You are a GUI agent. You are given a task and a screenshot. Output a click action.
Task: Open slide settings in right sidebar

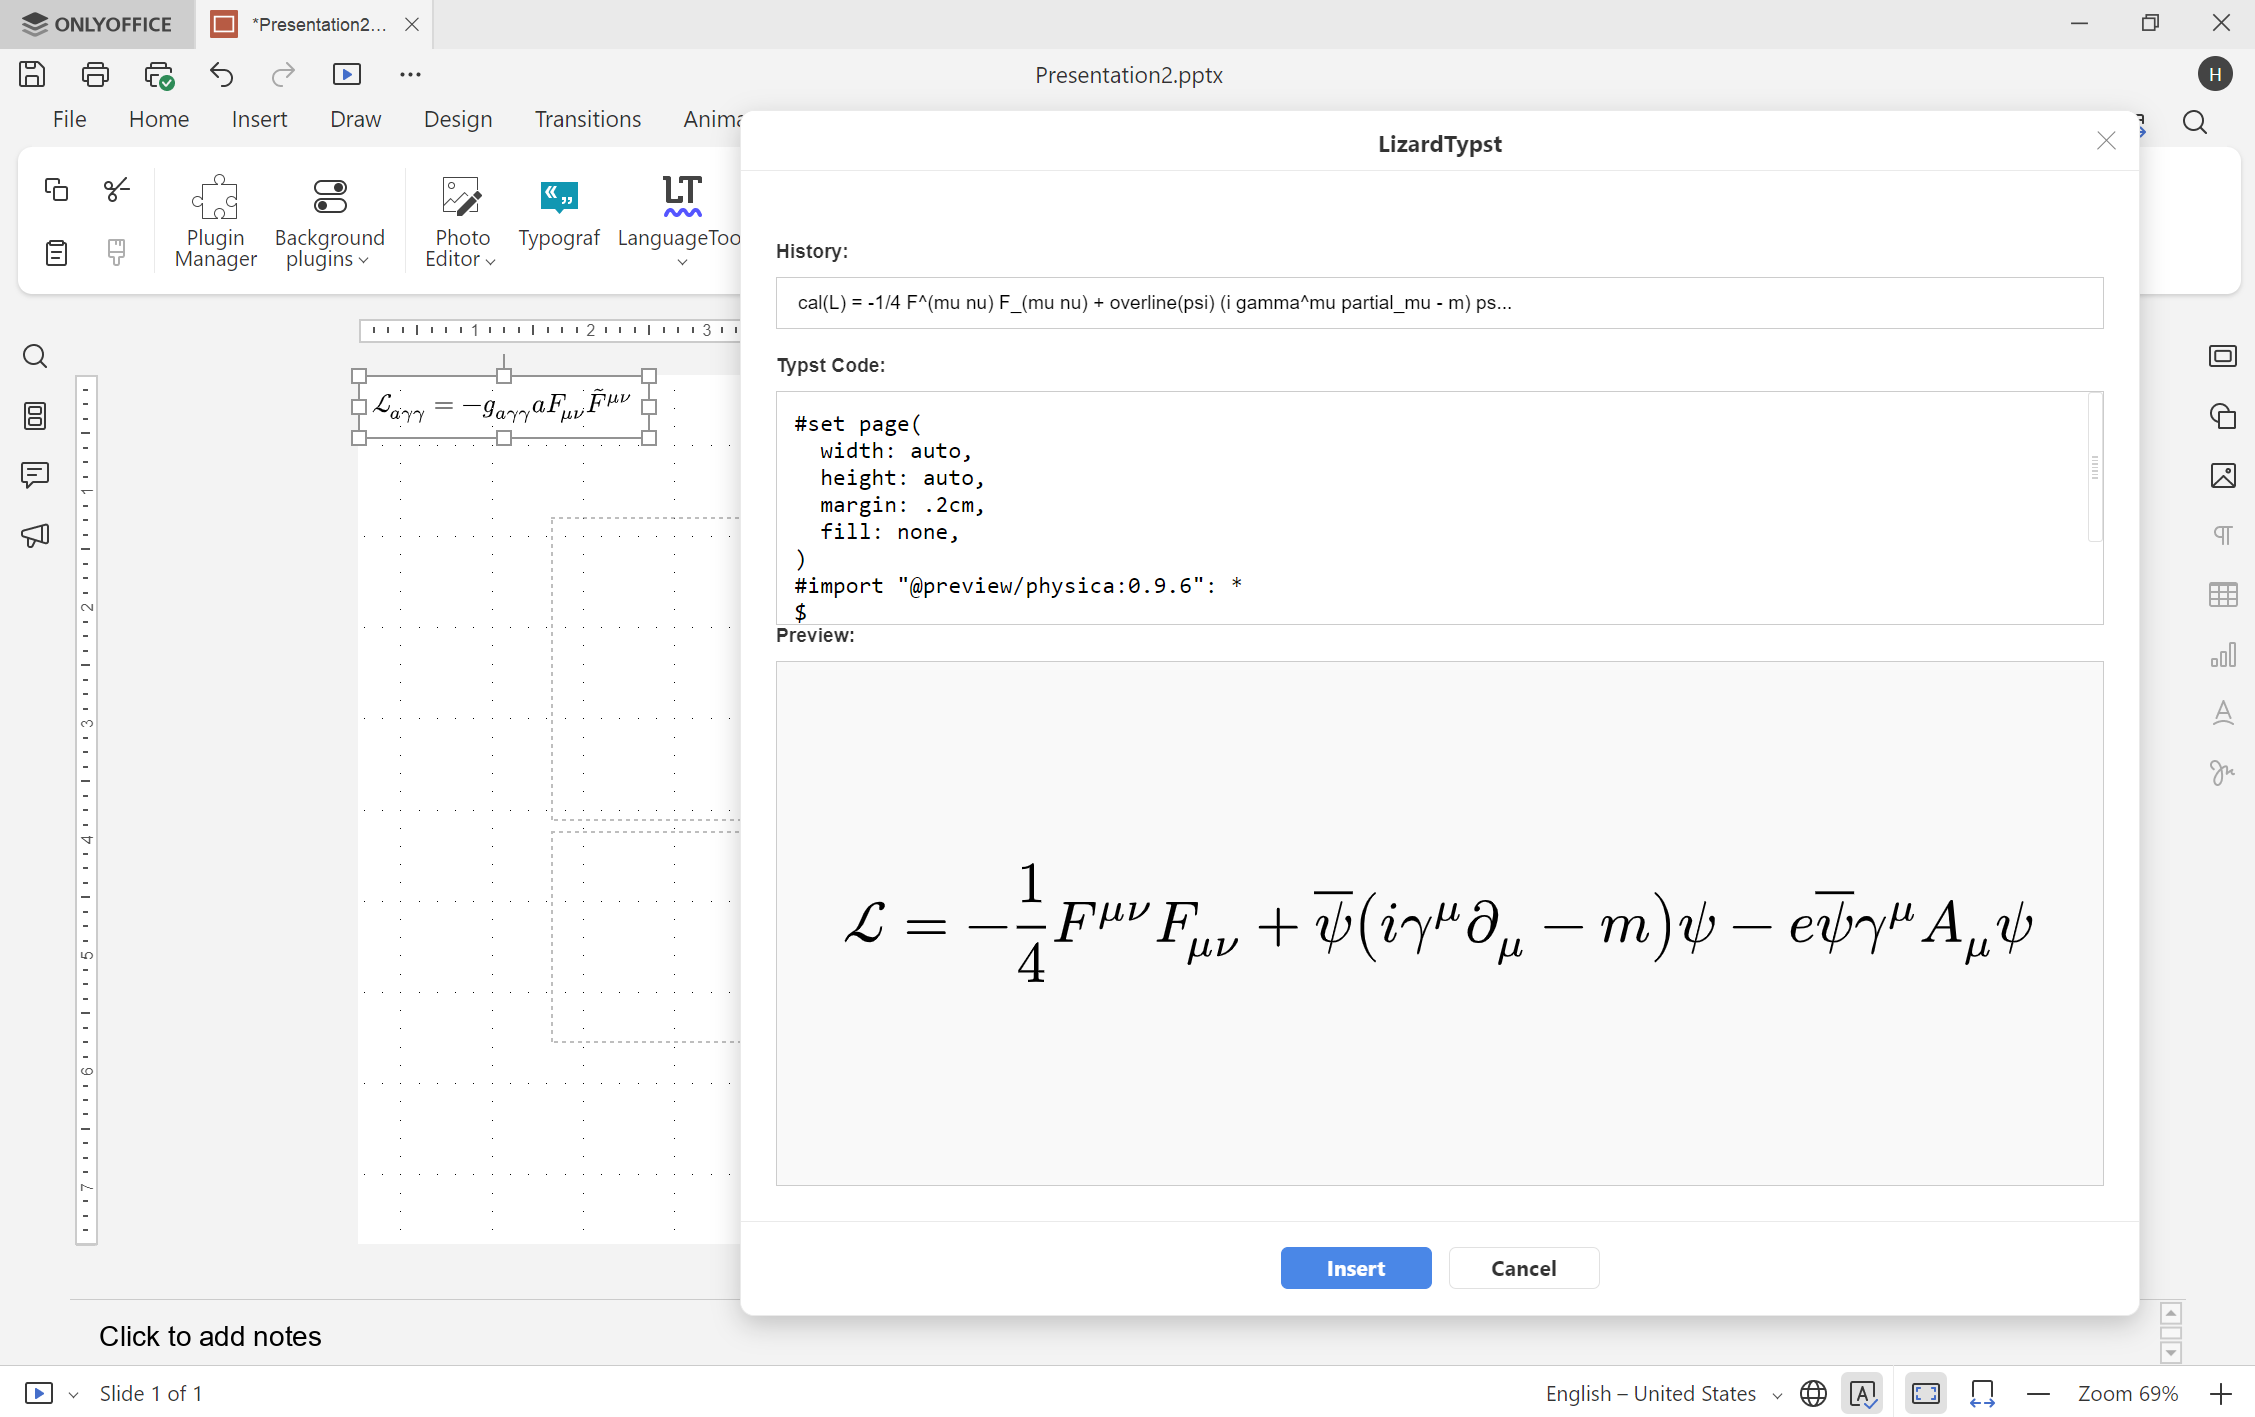coord(2224,356)
